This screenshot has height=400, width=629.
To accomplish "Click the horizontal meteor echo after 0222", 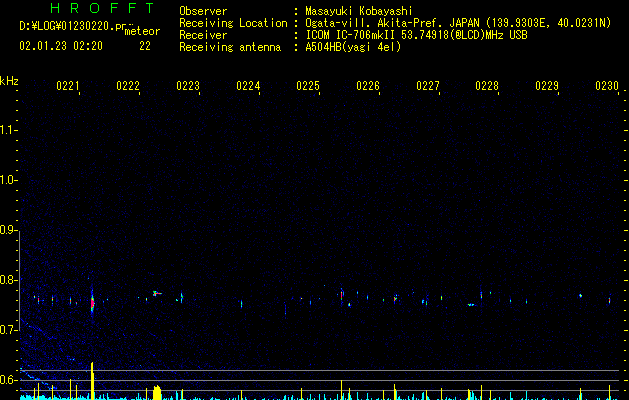I will [157, 294].
